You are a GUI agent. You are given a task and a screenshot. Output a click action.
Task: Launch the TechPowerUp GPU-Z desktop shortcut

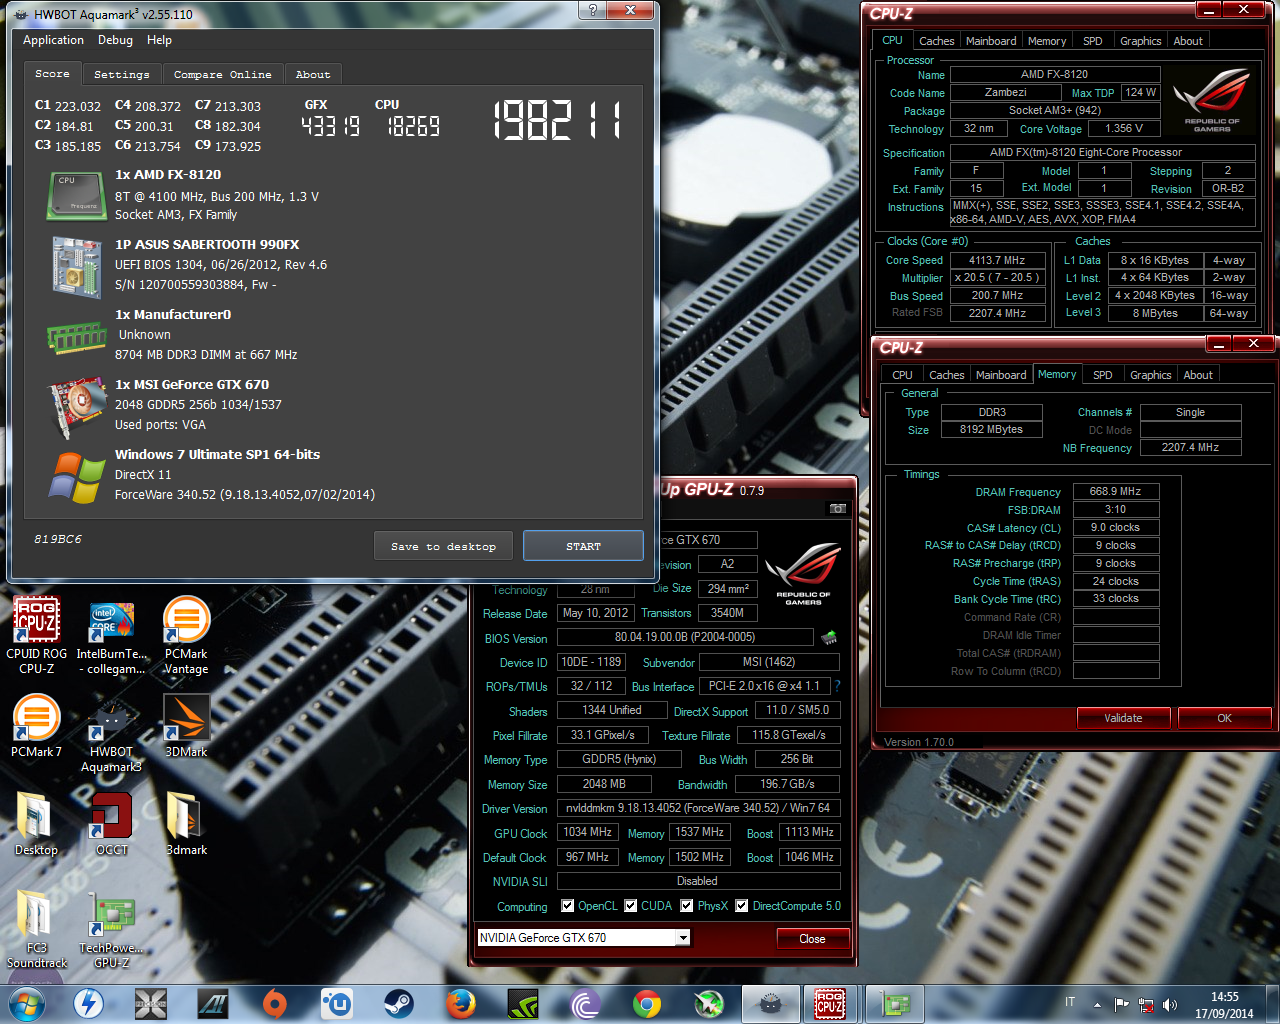tap(111, 929)
